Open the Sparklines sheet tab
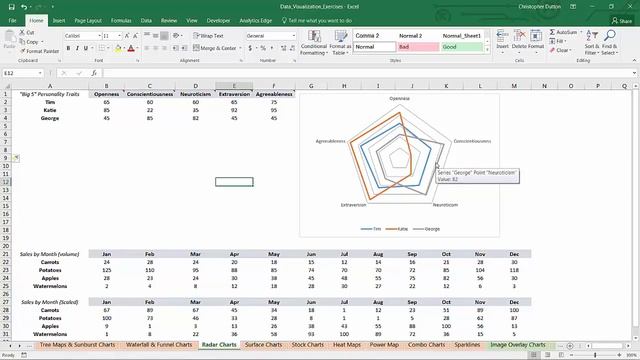The width and height of the screenshot is (640, 360). [467, 345]
